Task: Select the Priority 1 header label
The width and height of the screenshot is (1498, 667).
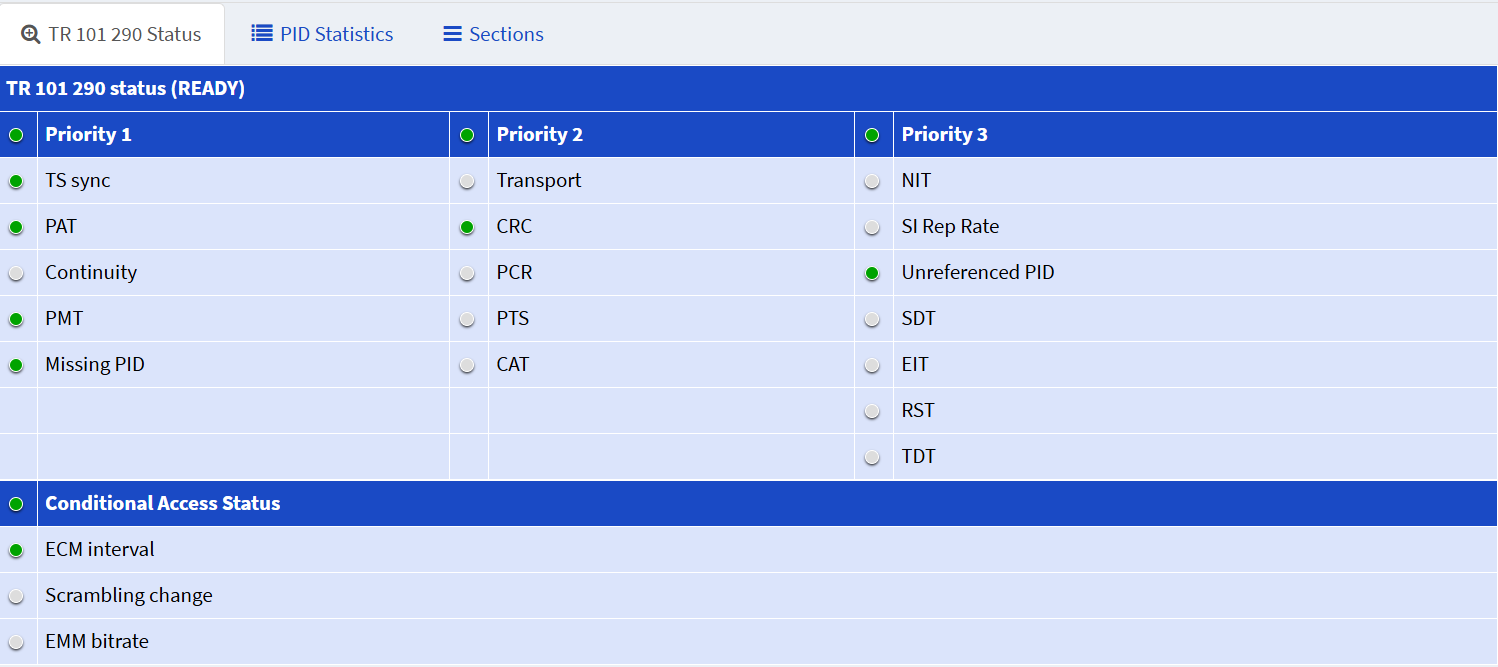Action: (x=88, y=134)
